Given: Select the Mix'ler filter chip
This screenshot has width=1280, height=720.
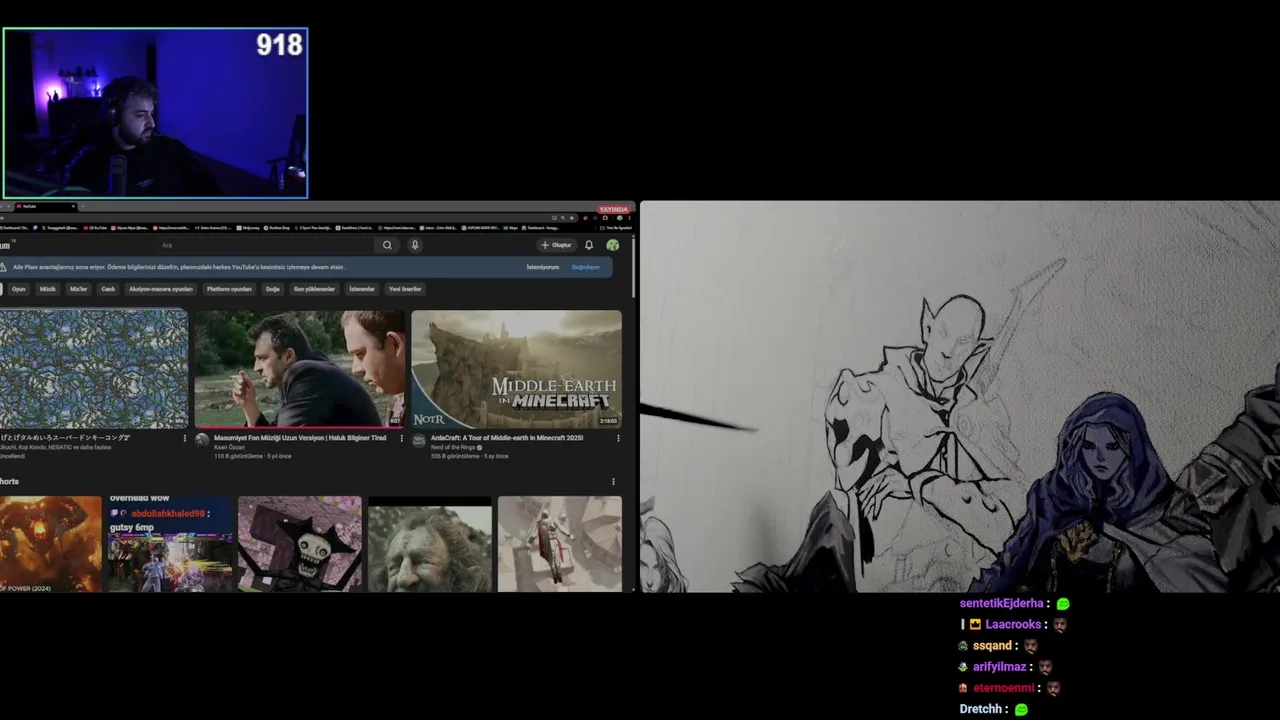Looking at the screenshot, I should tap(79, 289).
